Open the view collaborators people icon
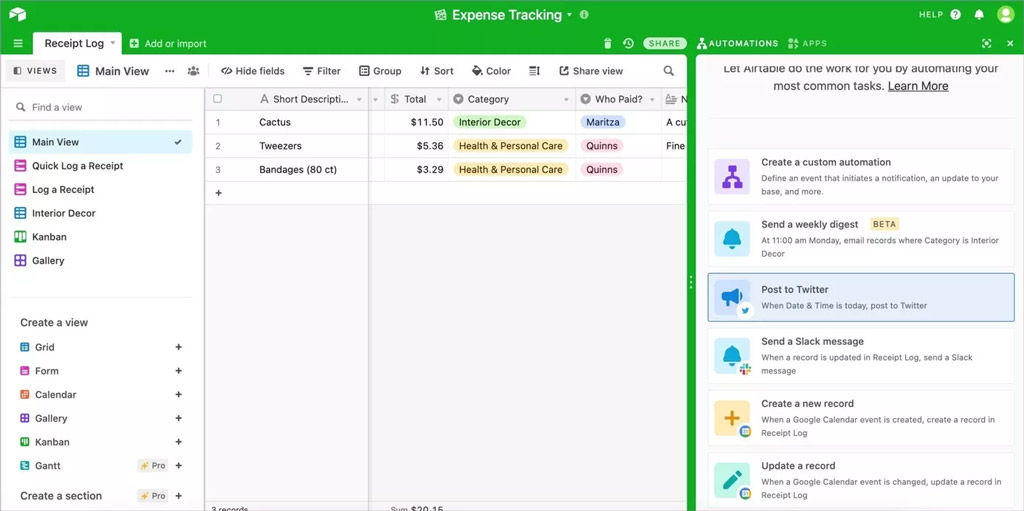This screenshot has height=511, width=1024. [x=193, y=71]
